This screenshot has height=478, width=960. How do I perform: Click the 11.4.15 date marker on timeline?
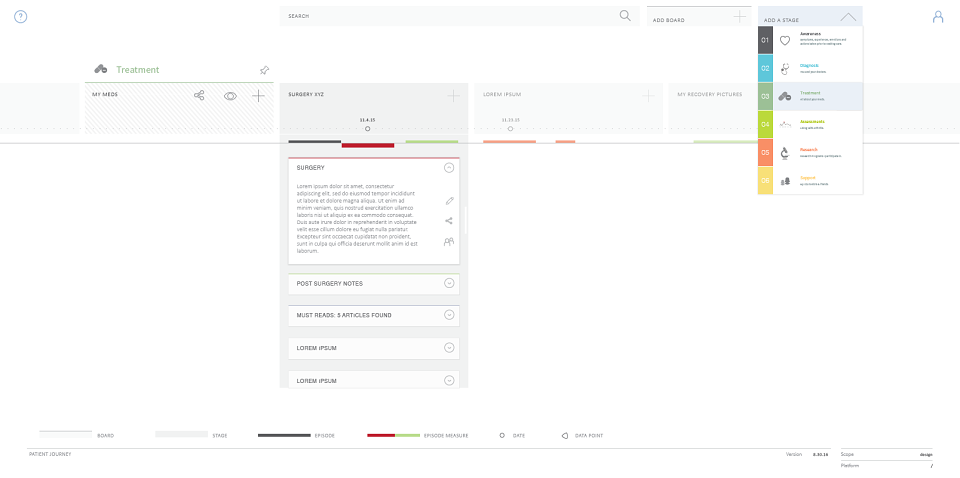pyautogui.click(x=367, y=129)
